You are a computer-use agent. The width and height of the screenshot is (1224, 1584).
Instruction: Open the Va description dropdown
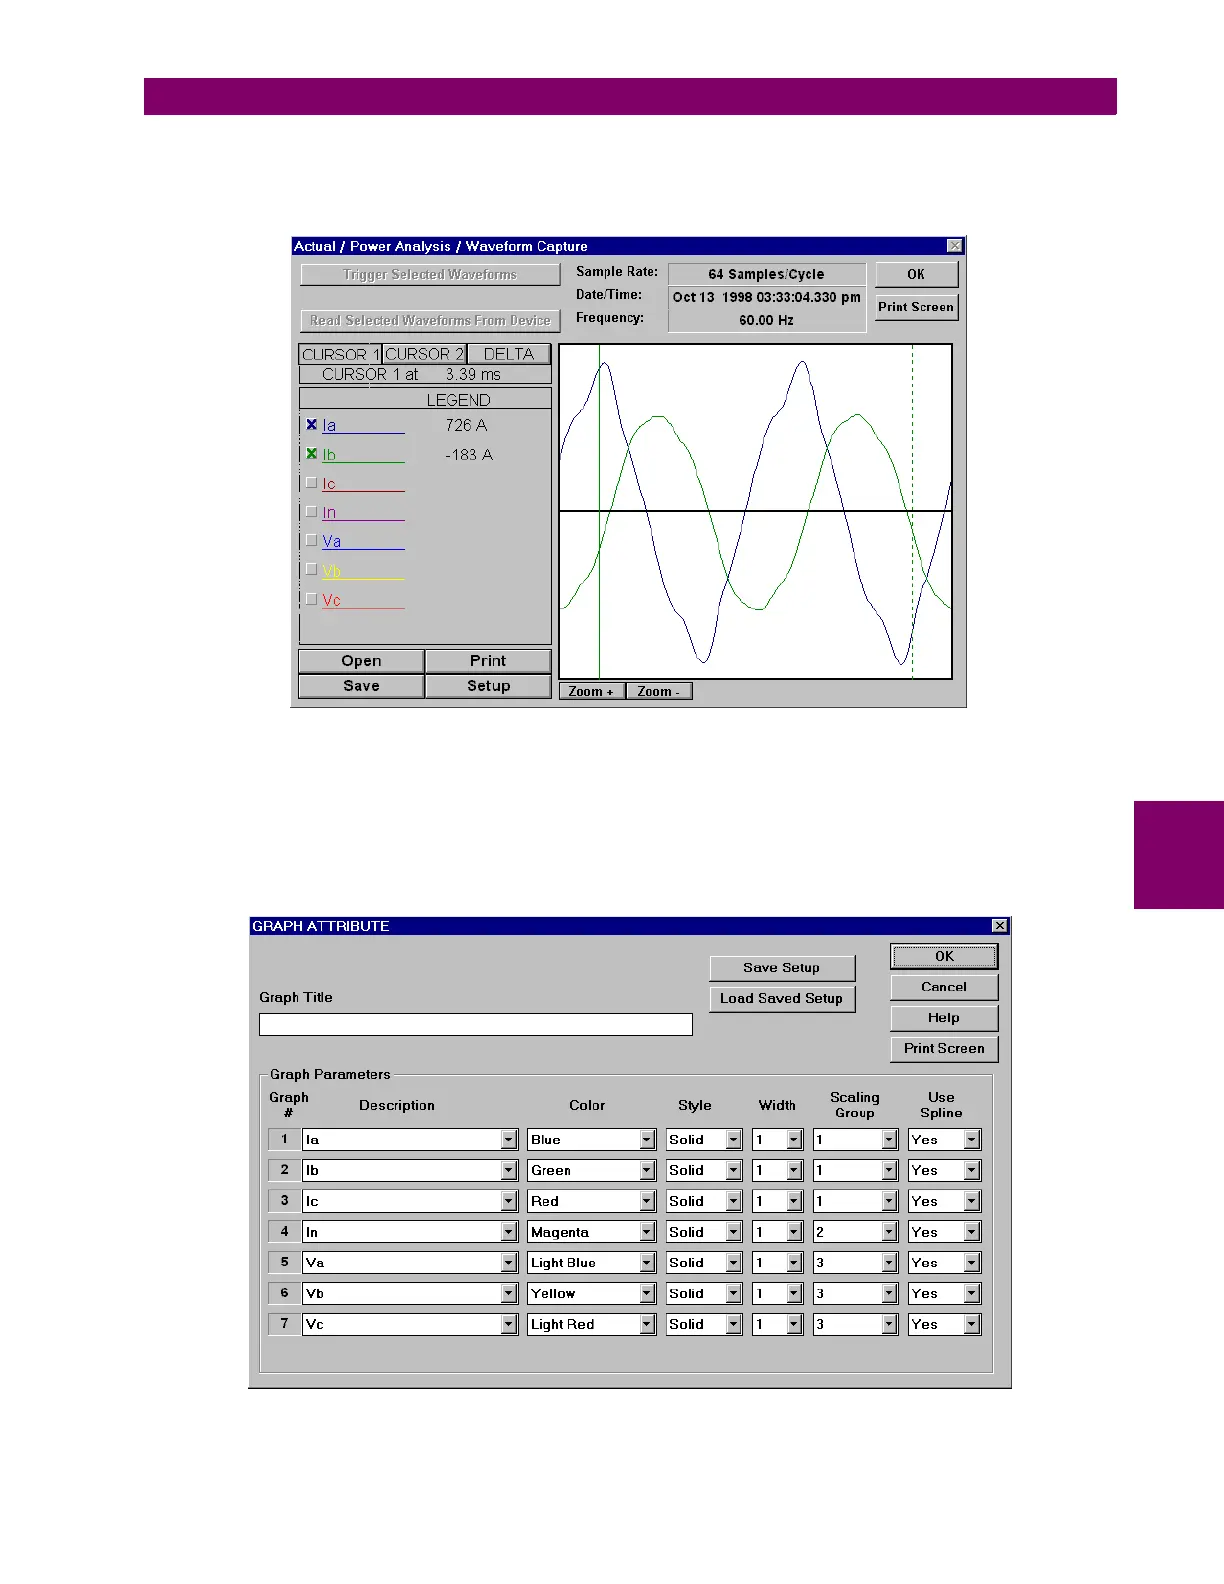(509, 1263)
